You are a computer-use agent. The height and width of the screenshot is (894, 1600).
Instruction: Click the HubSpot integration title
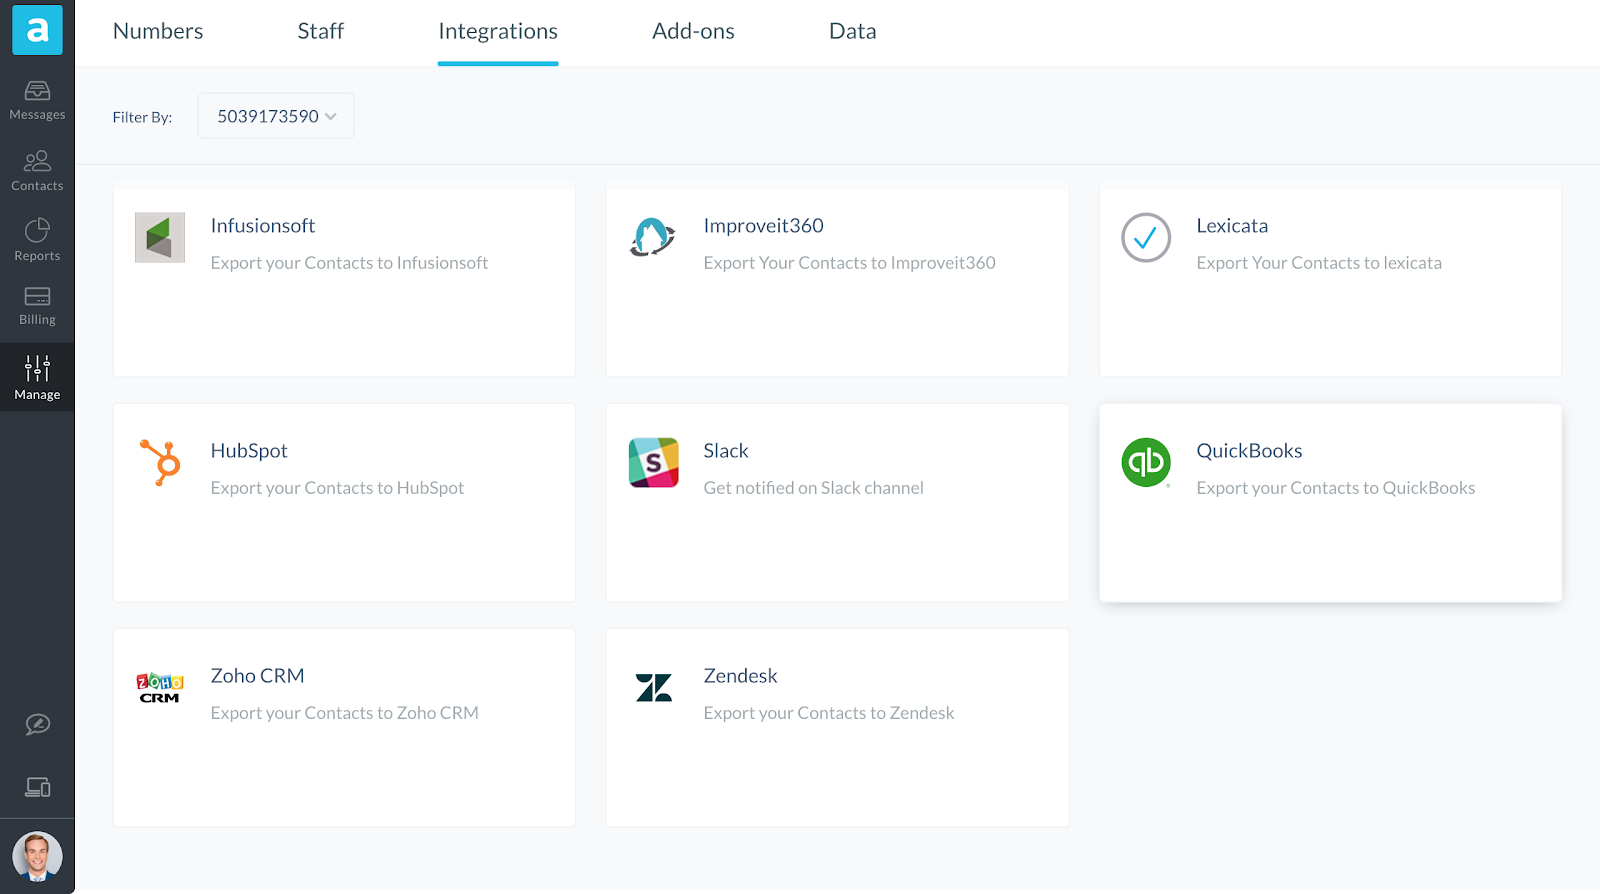pos(249,451)
